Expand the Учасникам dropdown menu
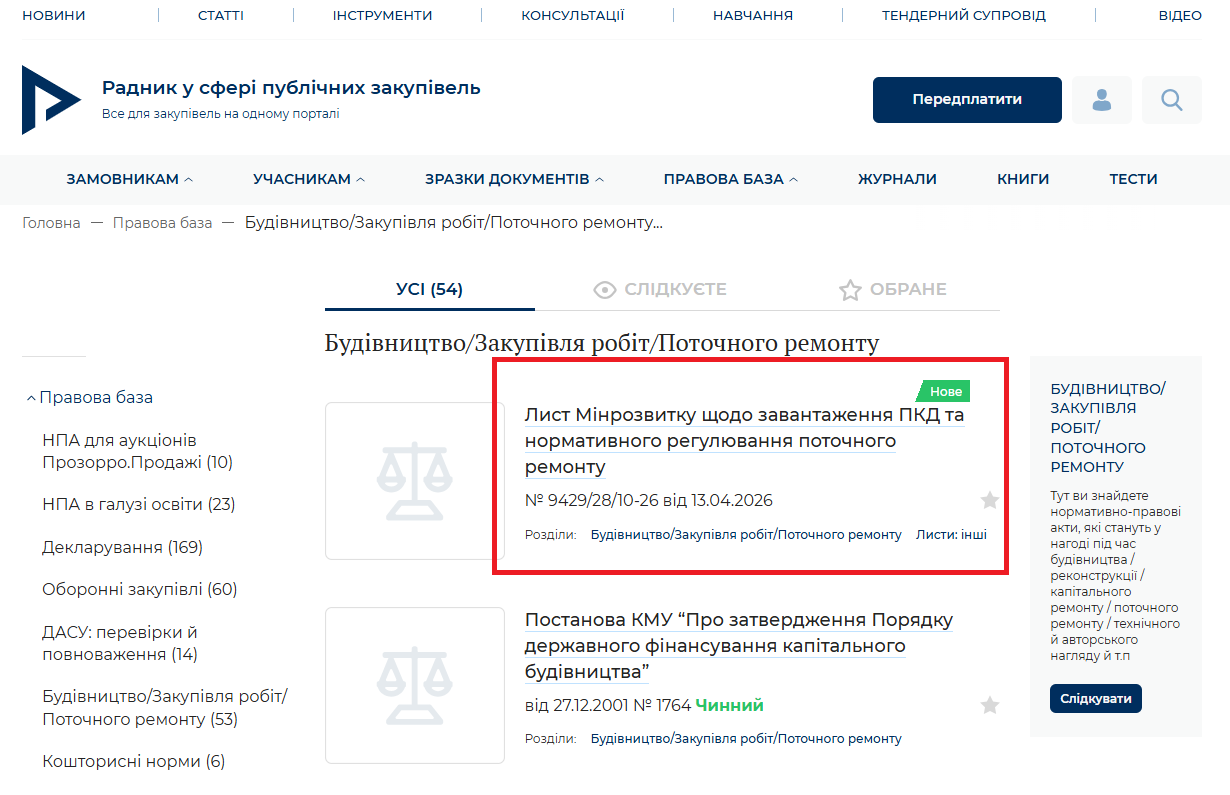Image resolution: width=1230 pixels, height=795 pixels. [x=308, y=179]
